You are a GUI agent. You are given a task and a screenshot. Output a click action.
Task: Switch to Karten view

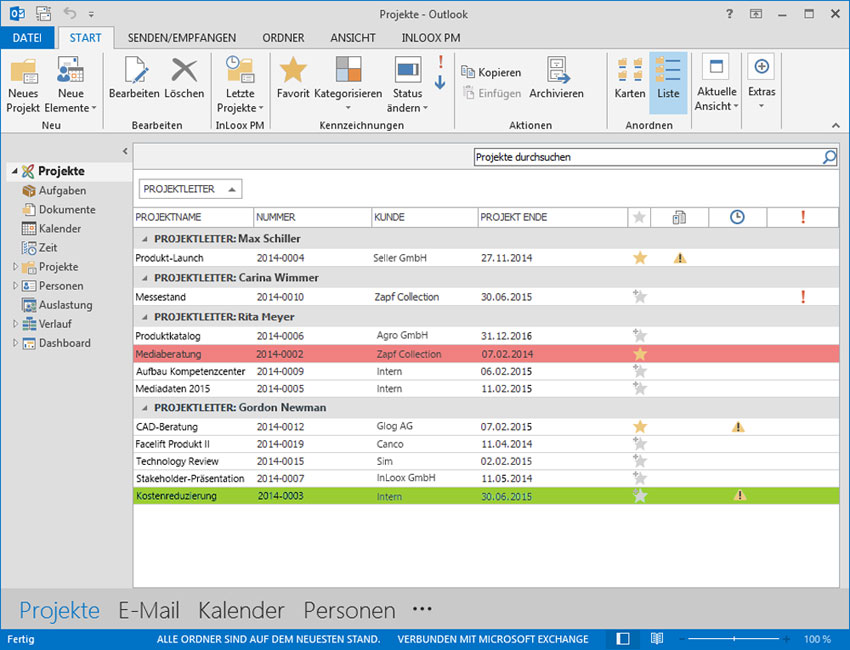[629, 70]
